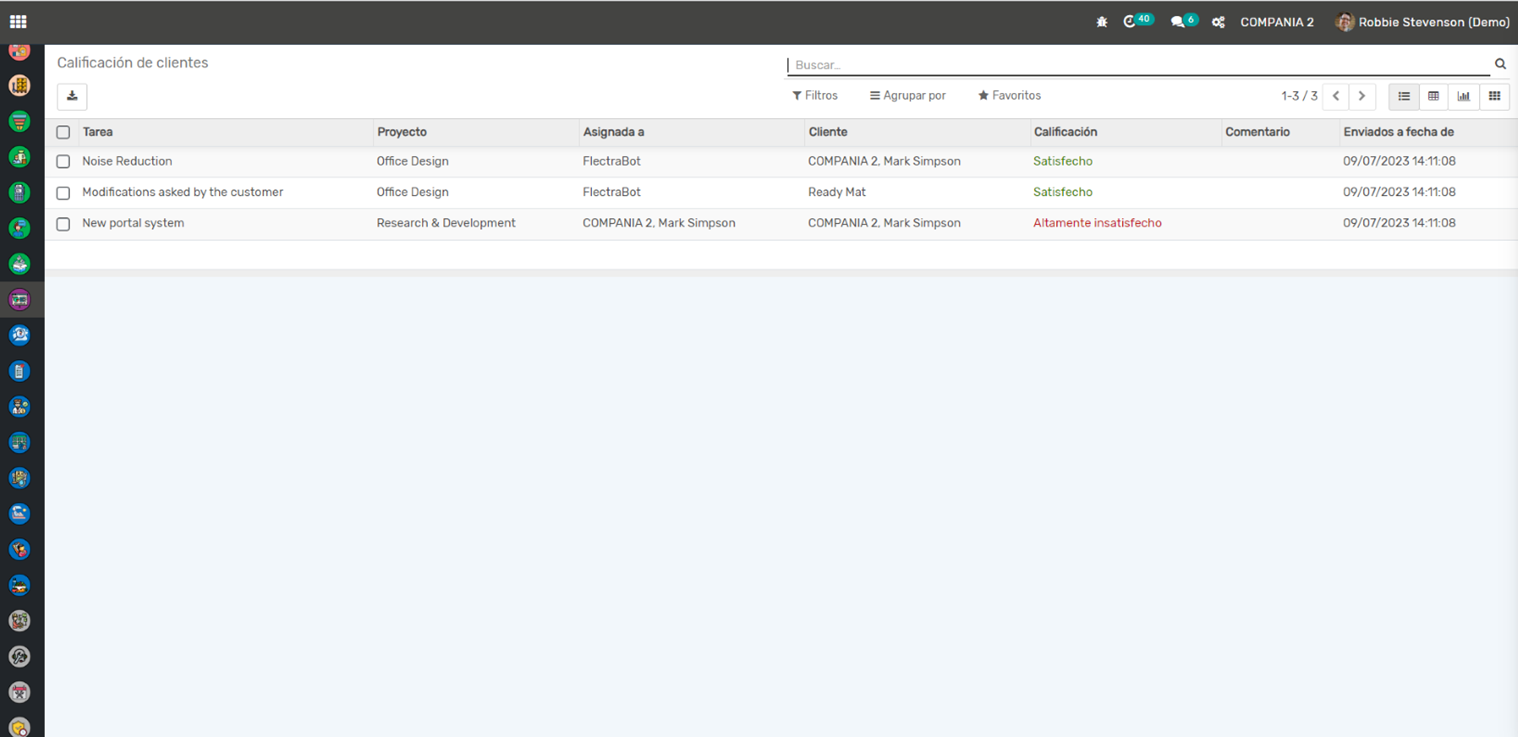The width and height of the screenshot is (1518, 737).
Task: Switch to kanban view
Action: (1494, 96)
